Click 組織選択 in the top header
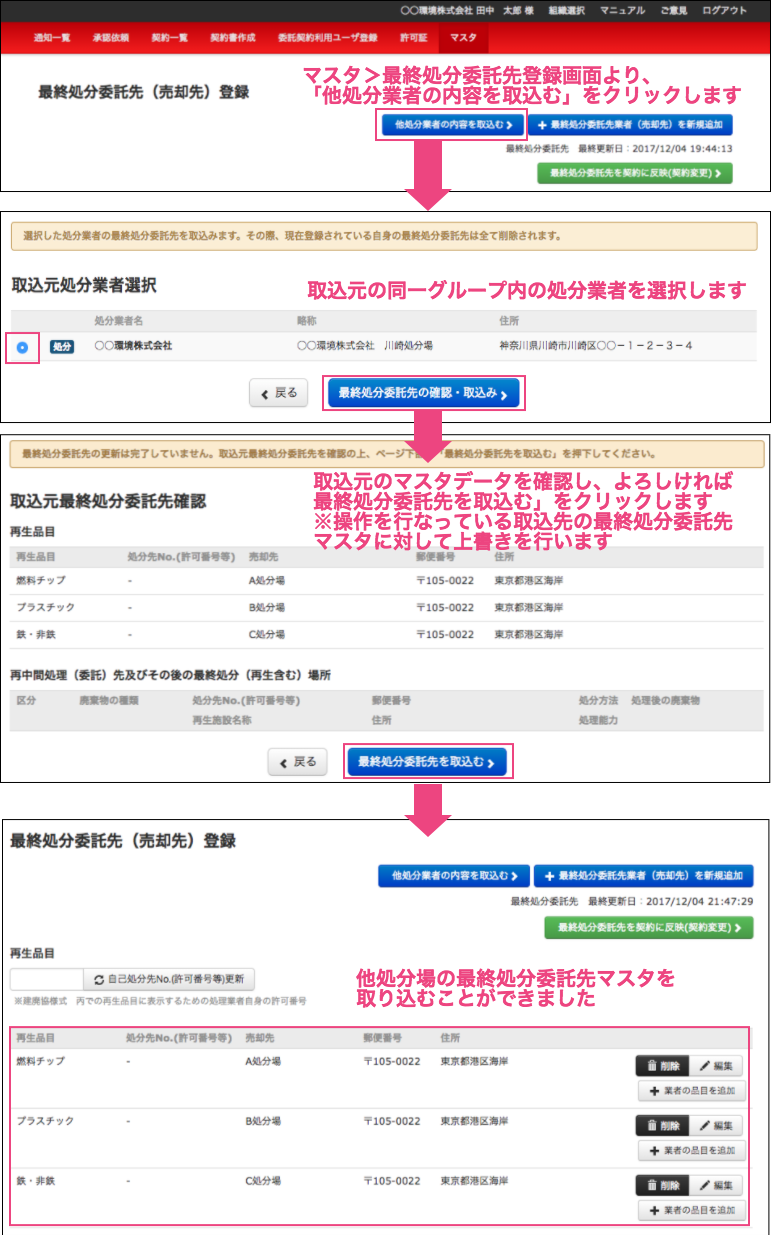Image resolution: width=771 pixels, height=1235 pixels. coord(566,10)
